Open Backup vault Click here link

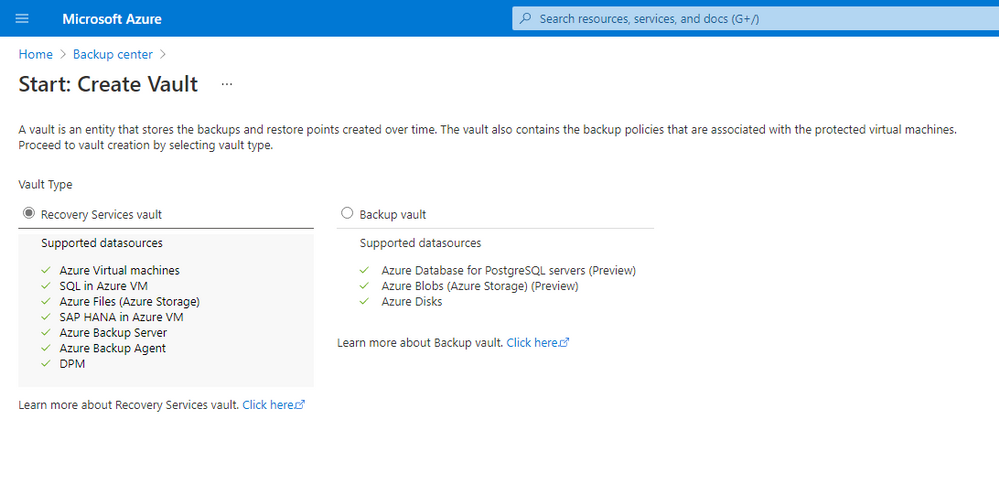coord(532,343)
